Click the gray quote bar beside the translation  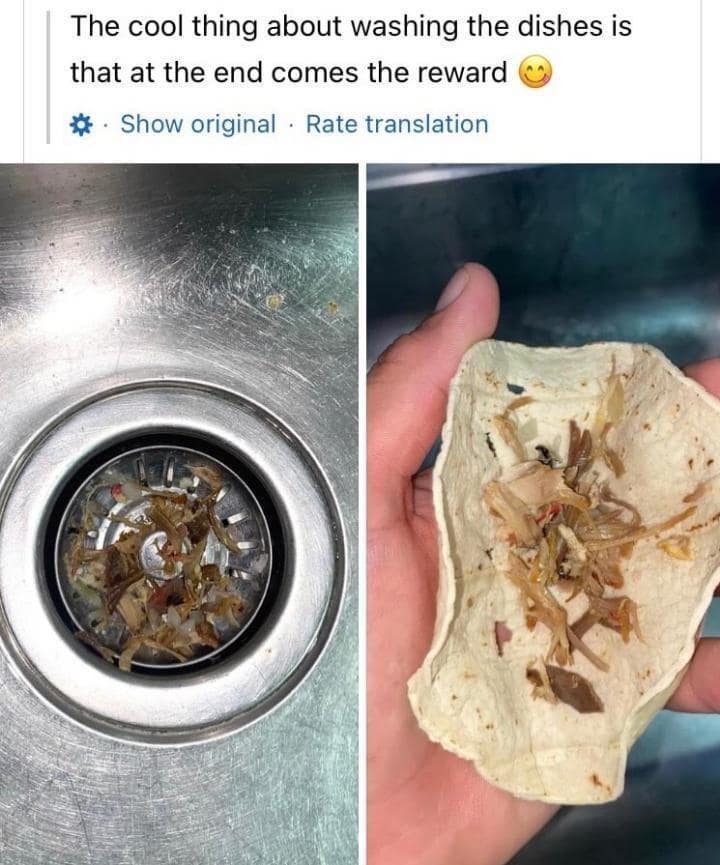(x=49, y=76)
